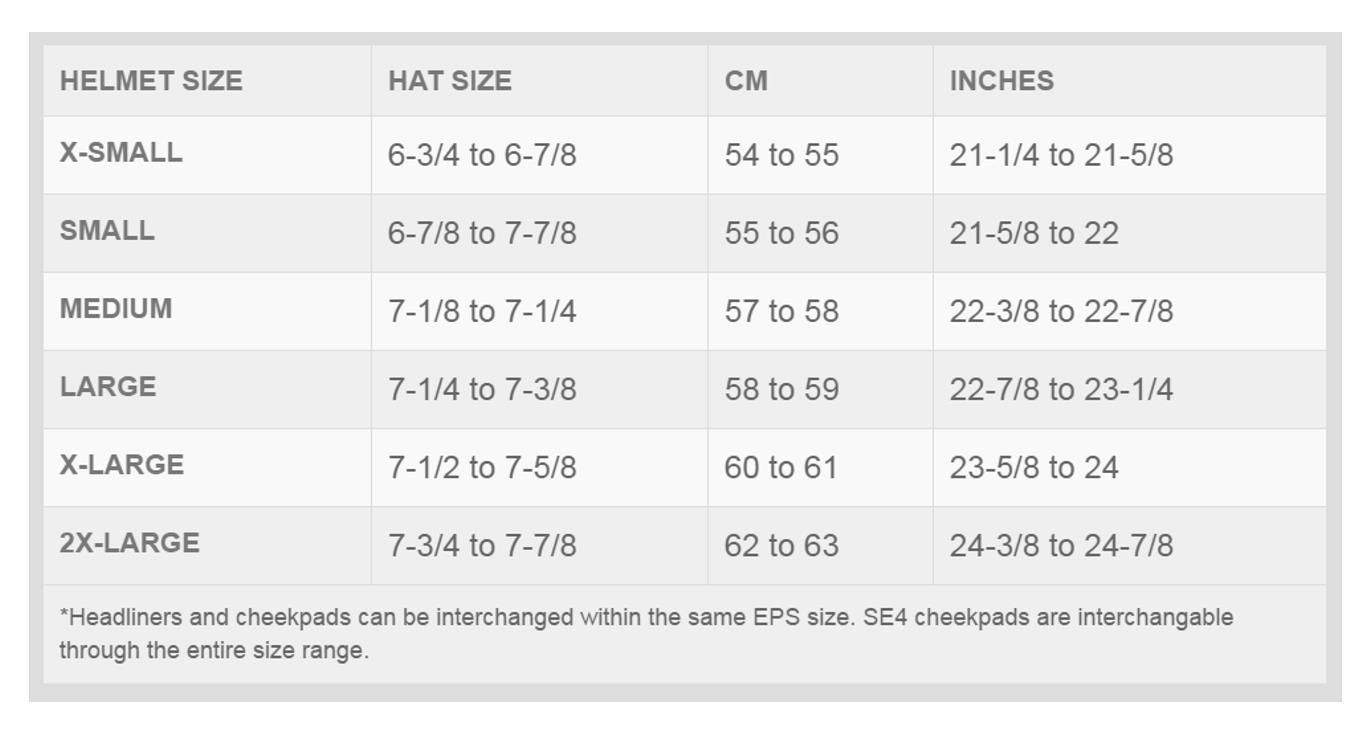Select the INCHES column header
The height and width of the screenshot is (739, 1368).
[x=1001, y=81]
